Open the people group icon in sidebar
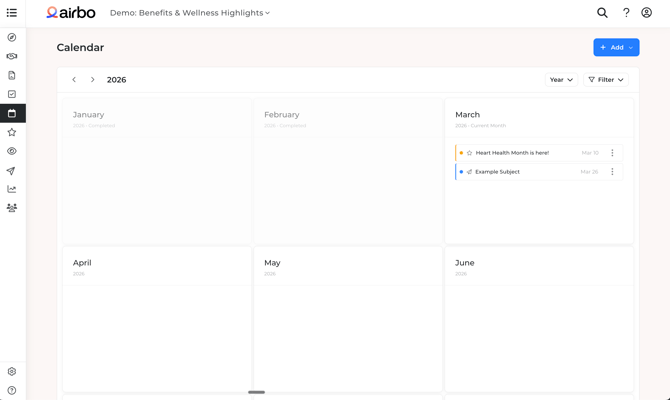670x400 pixels. point(12,208)
